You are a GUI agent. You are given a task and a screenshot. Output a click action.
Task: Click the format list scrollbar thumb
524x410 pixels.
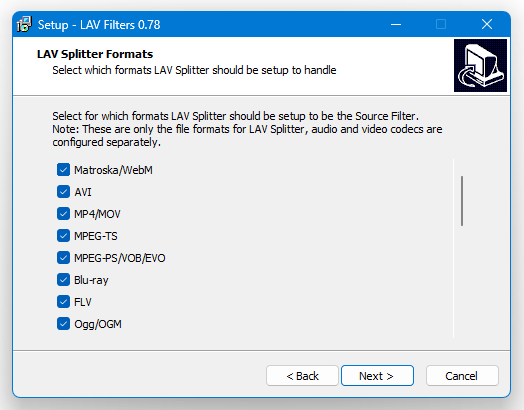pyautogui.click(x=462, y=201)
